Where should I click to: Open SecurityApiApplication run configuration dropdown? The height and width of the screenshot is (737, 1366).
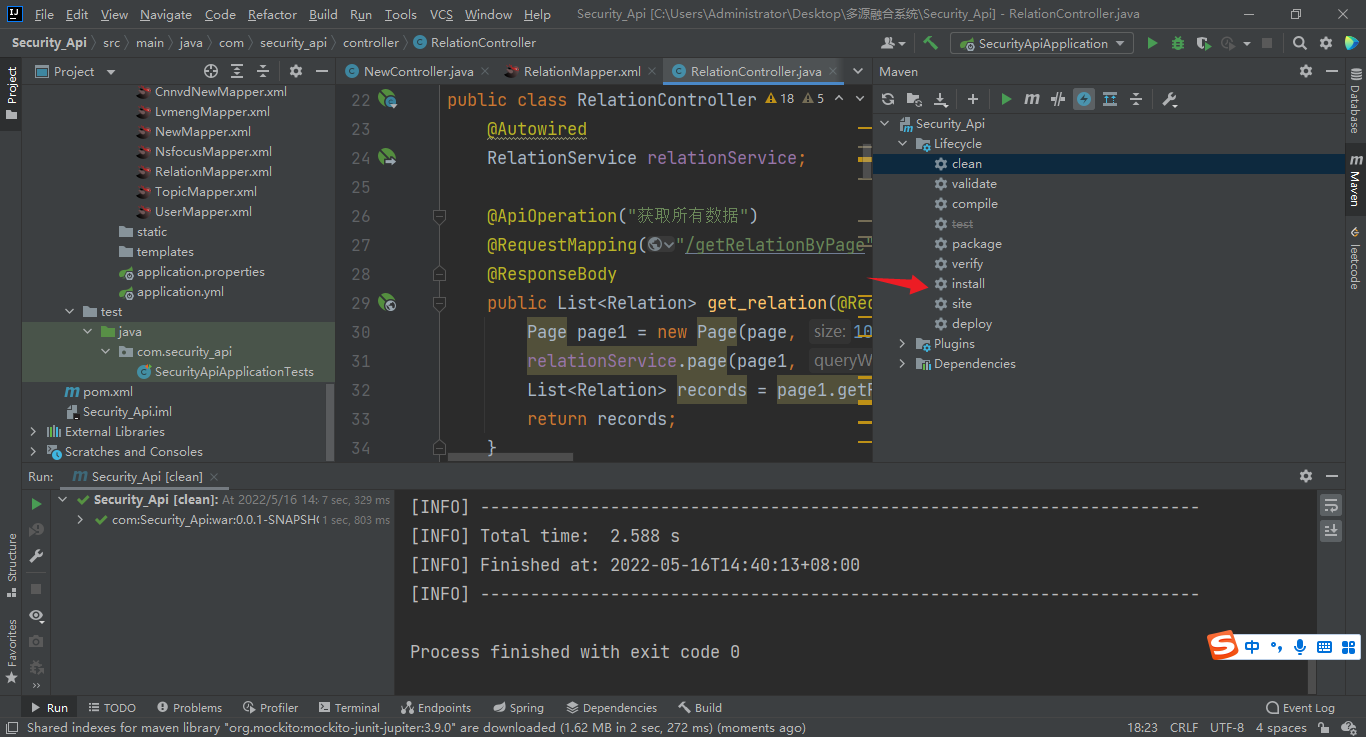1041,43
